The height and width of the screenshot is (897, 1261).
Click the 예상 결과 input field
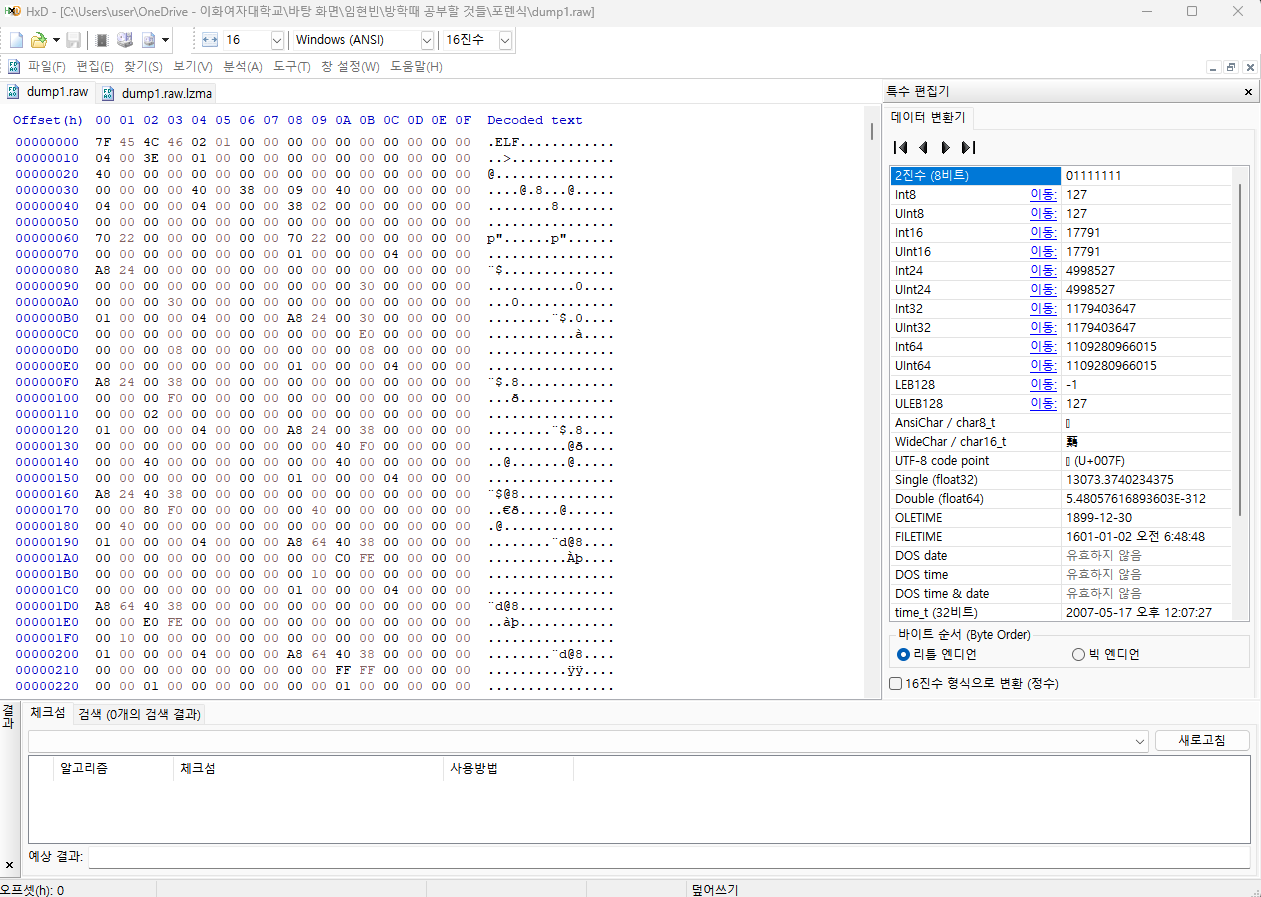669,857
